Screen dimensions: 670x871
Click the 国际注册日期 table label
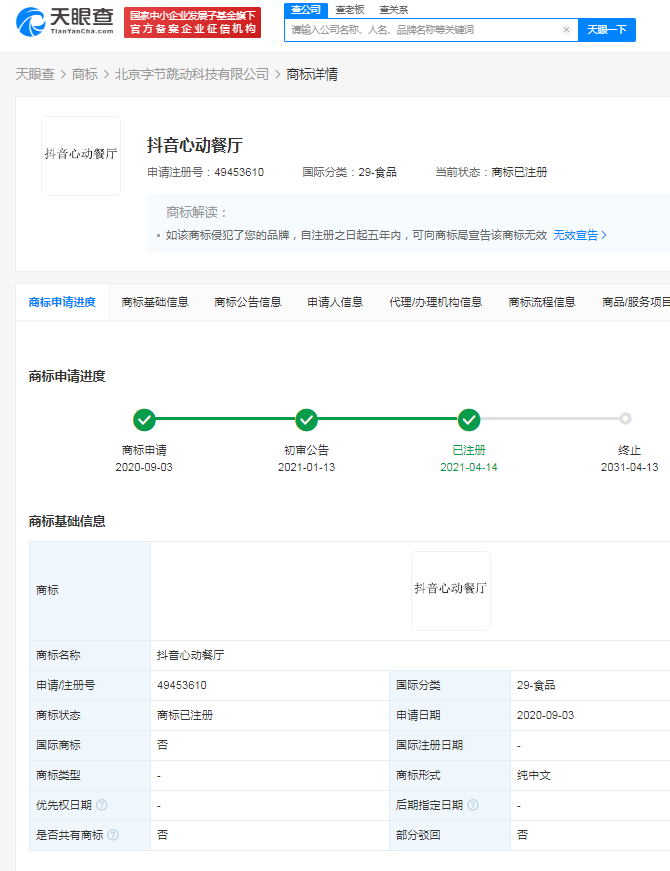coord(429,745)
